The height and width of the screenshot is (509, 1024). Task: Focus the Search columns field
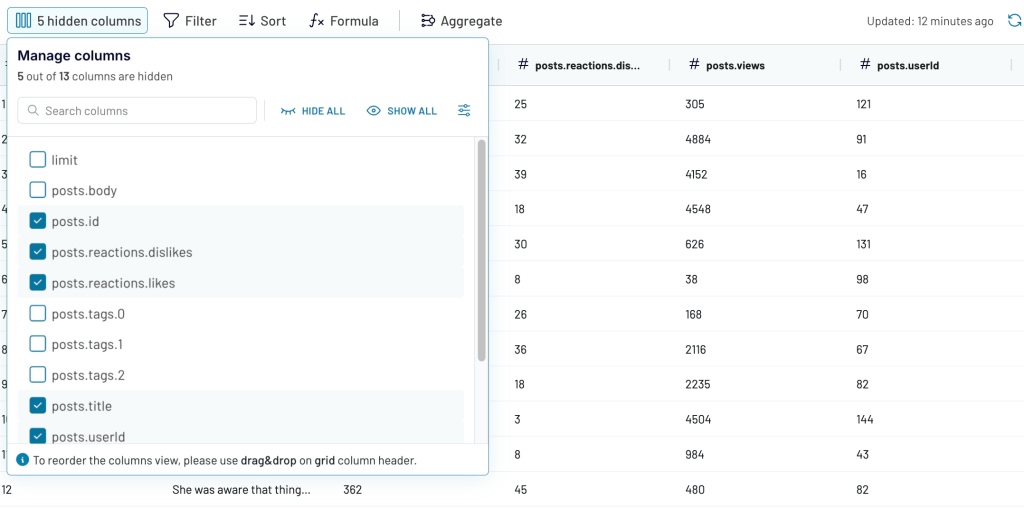point(136,110)
